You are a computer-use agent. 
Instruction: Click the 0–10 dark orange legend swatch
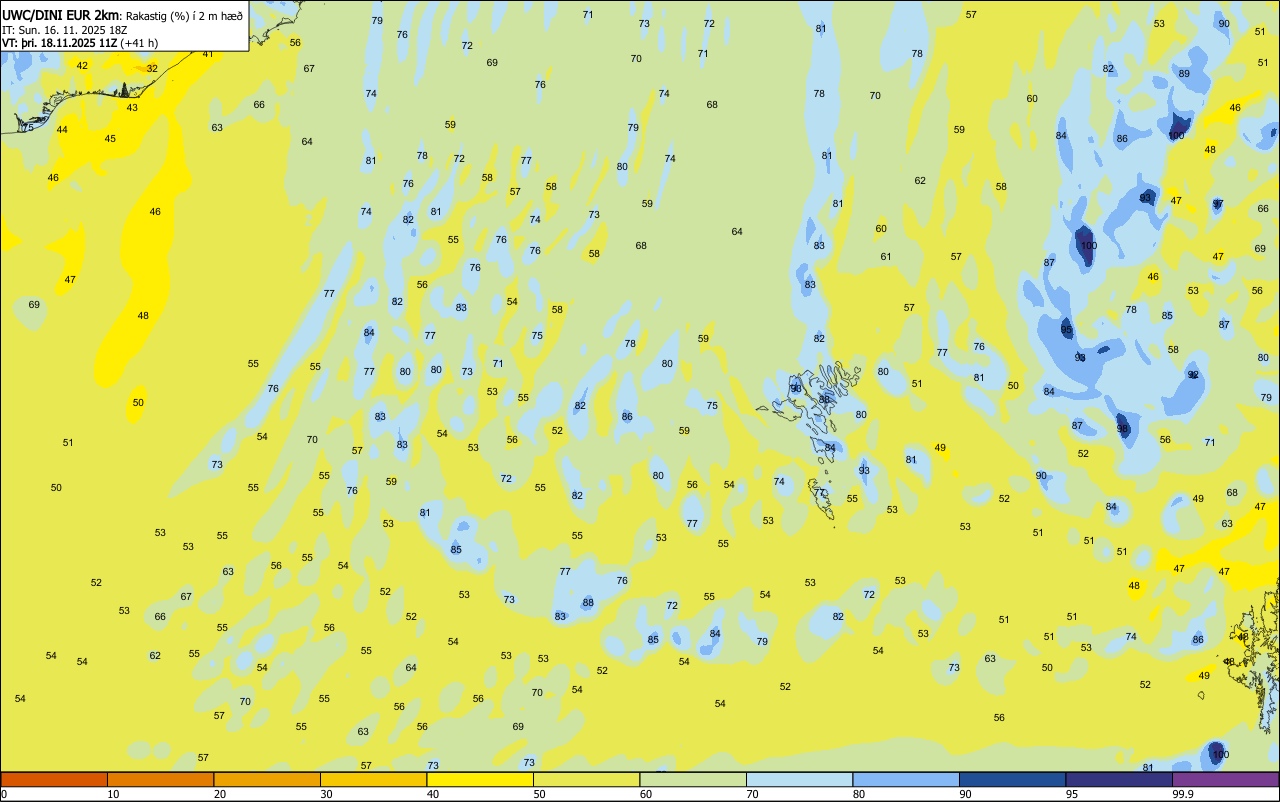coord(54,779)
